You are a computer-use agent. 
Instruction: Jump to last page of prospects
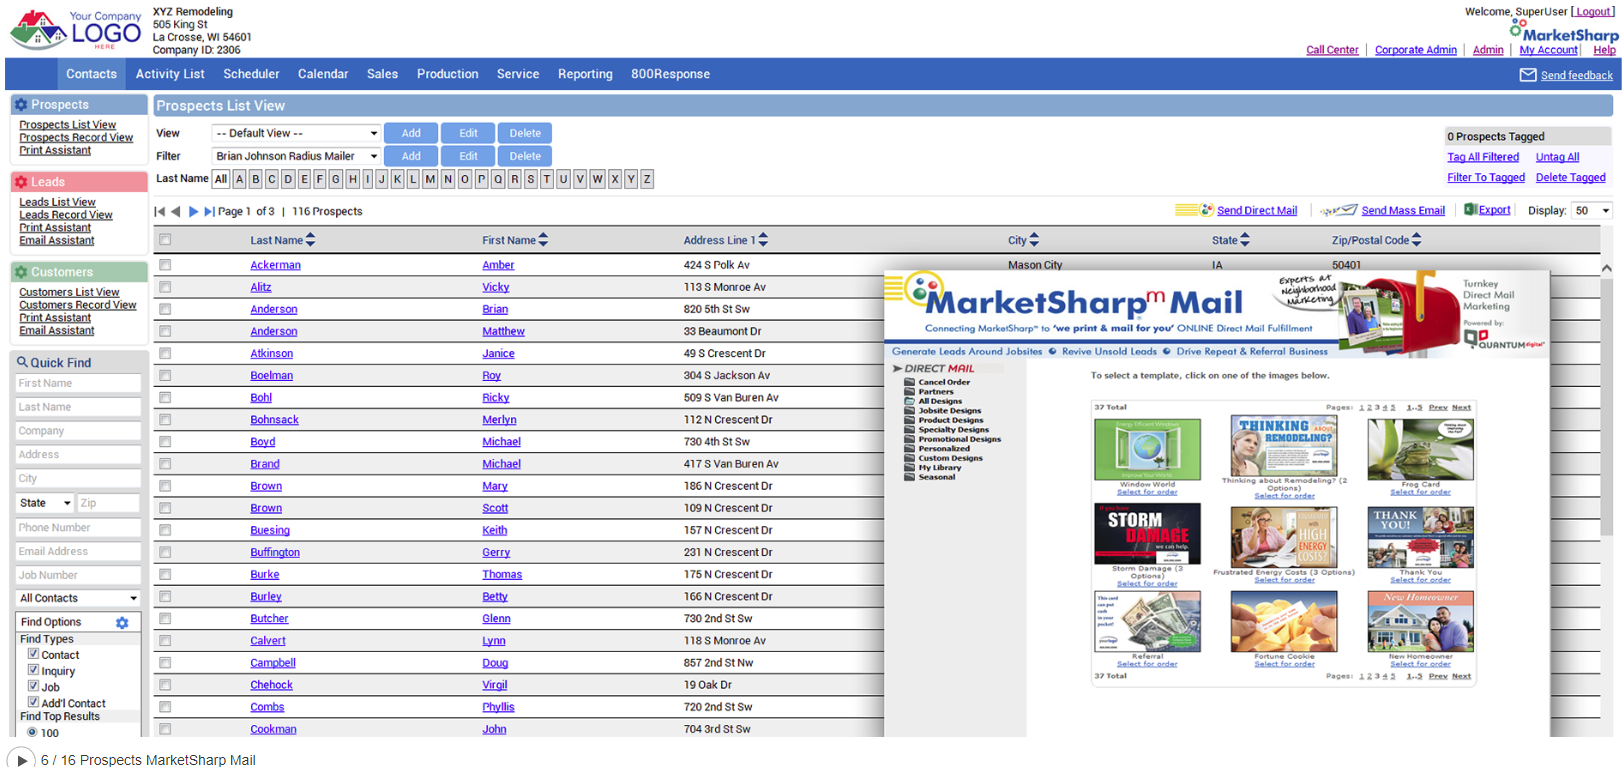(209, 211)
